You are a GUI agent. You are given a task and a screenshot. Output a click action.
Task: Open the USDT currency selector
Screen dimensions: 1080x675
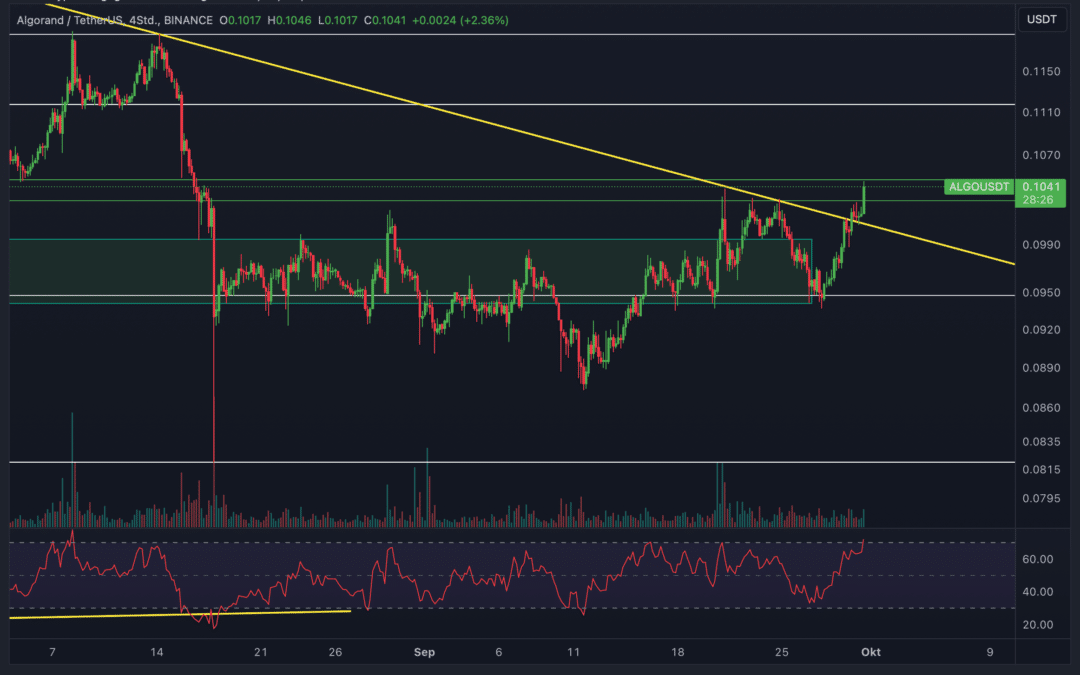click(1041, 19)
